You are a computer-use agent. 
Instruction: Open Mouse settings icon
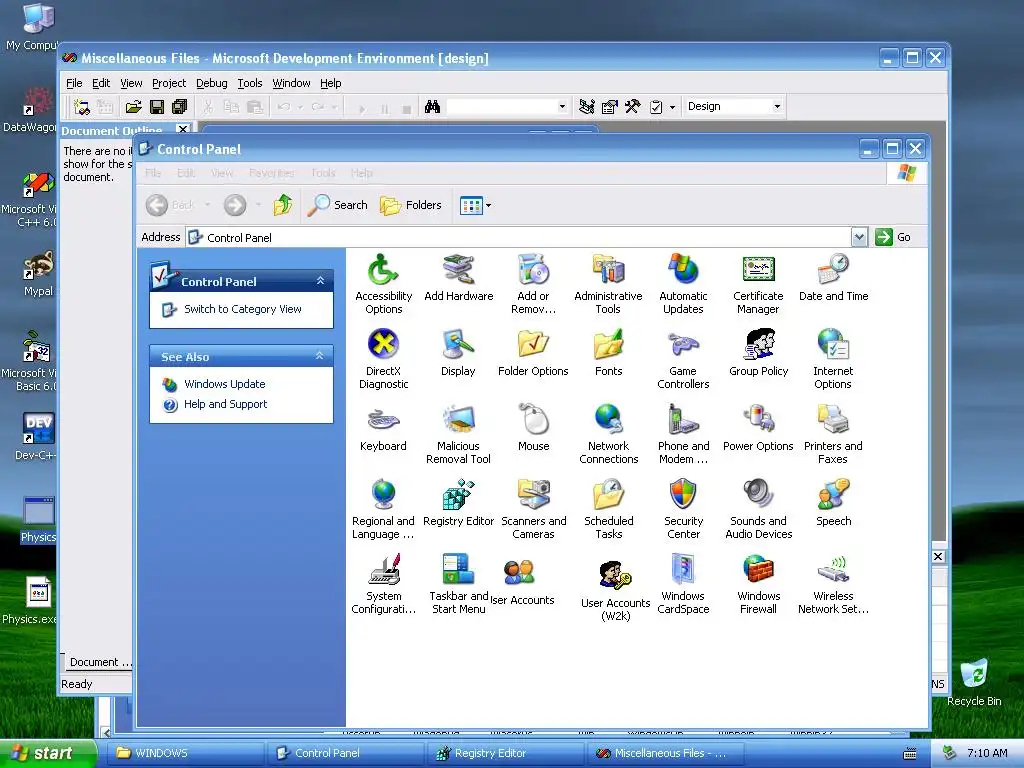534,429
